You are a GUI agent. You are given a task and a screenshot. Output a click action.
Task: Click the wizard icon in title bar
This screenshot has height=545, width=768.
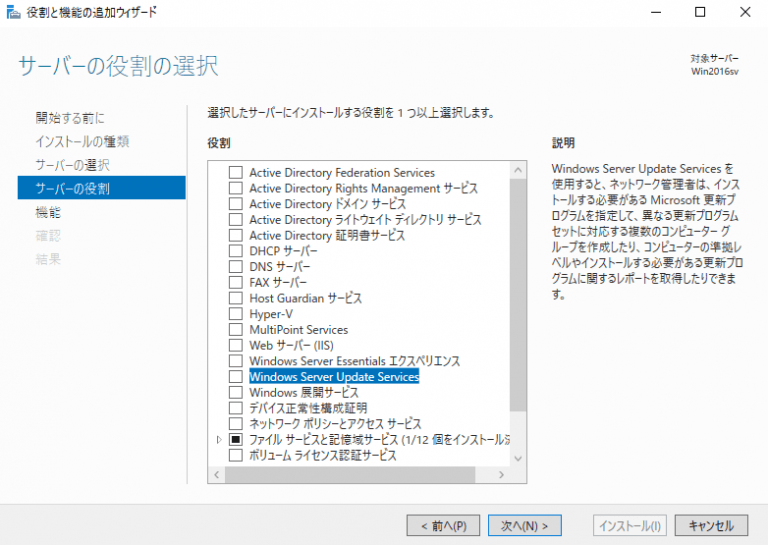[12, 12]
